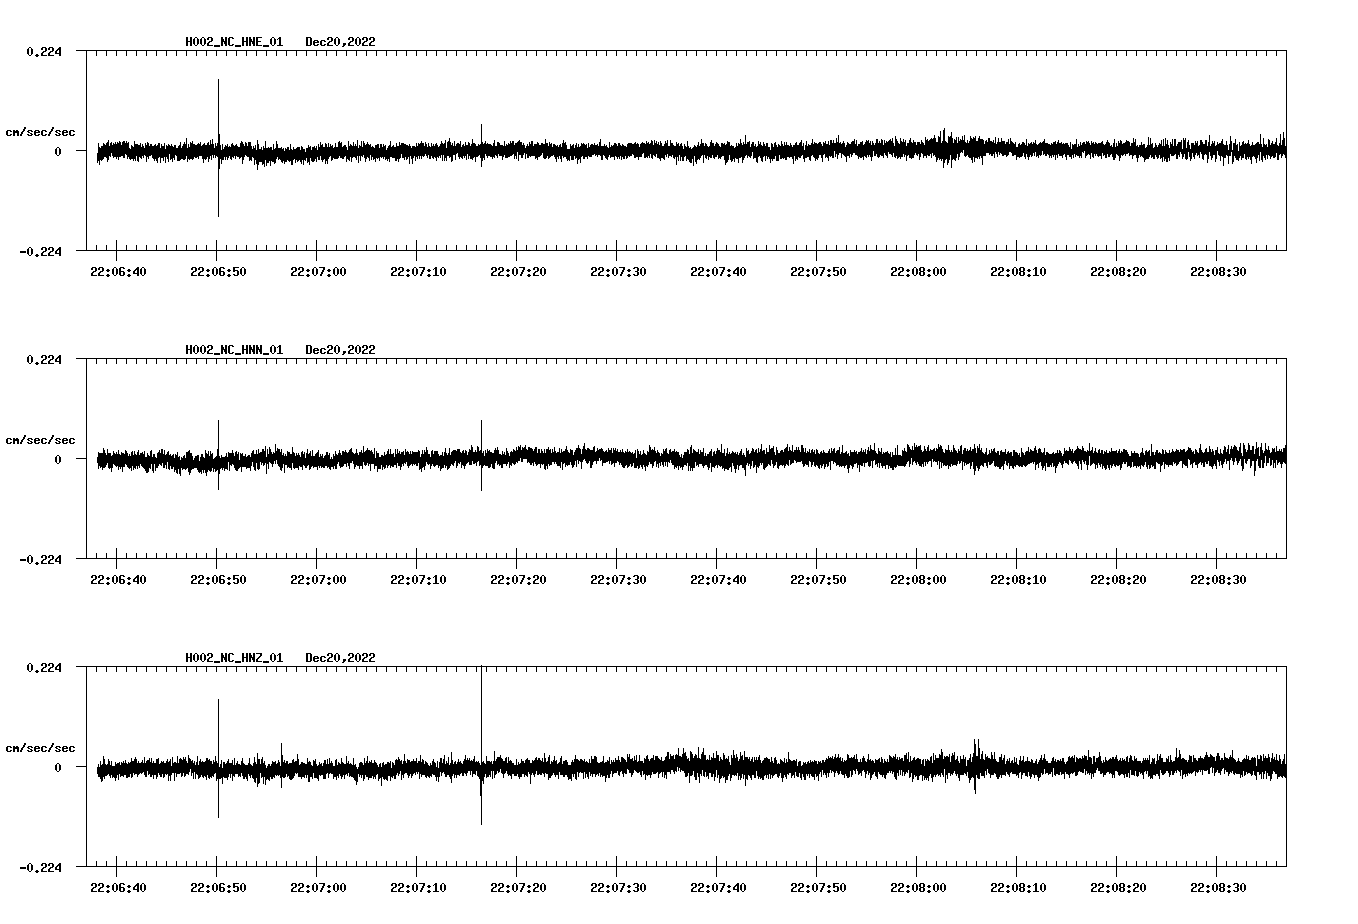Click the 22:07:20 time label on HNZ plot
Screen dimensions: 1358x924
pos(518,888)
